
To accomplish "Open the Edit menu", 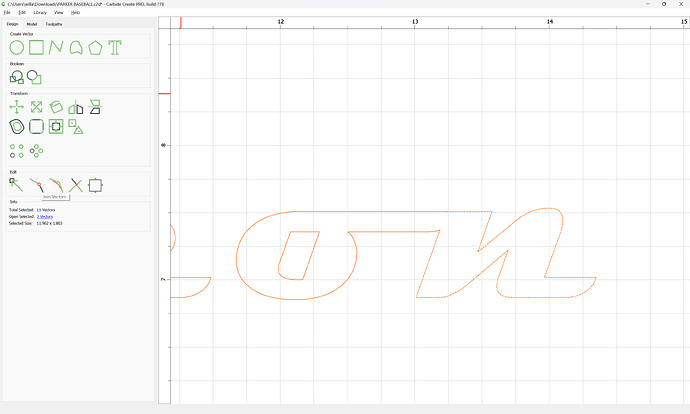I will [22, 12].
